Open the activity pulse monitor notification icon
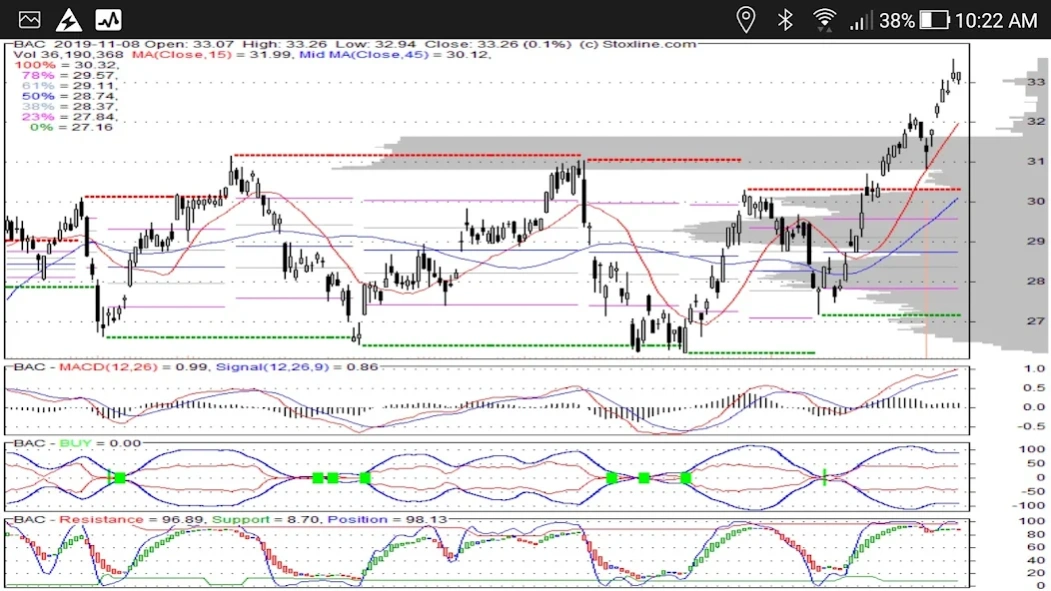This screenshot has width=1051, height=591. click(108, 20)
